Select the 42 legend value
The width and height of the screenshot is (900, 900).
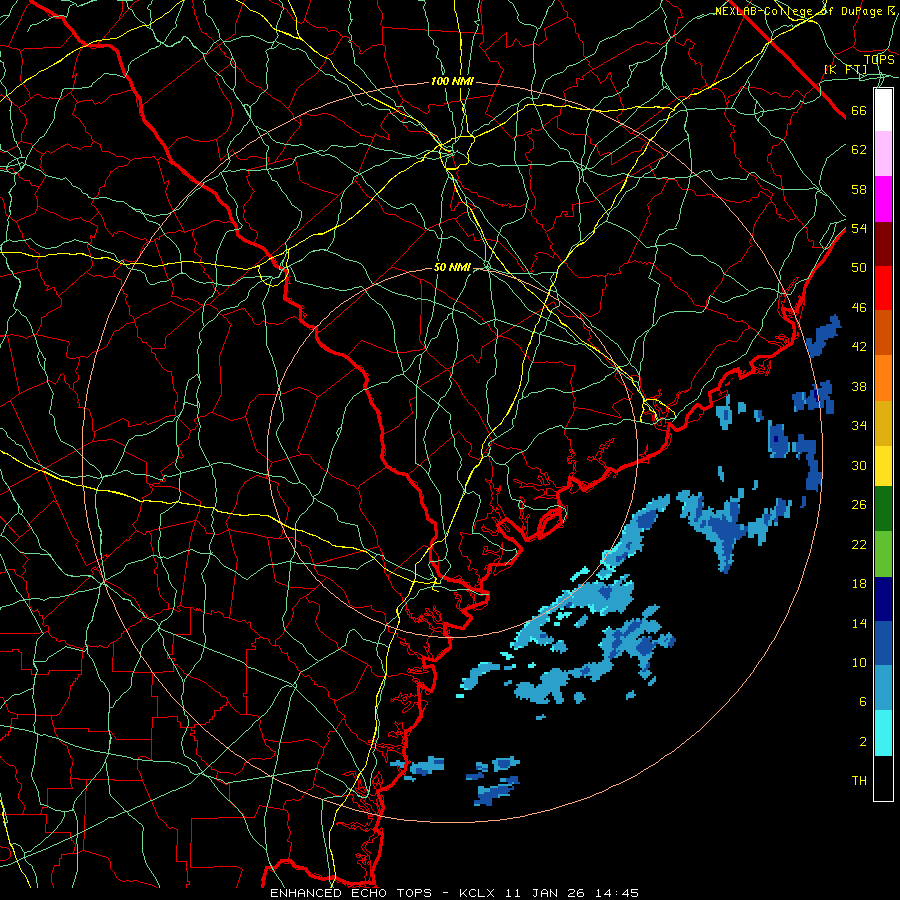[x=859, y=347]
